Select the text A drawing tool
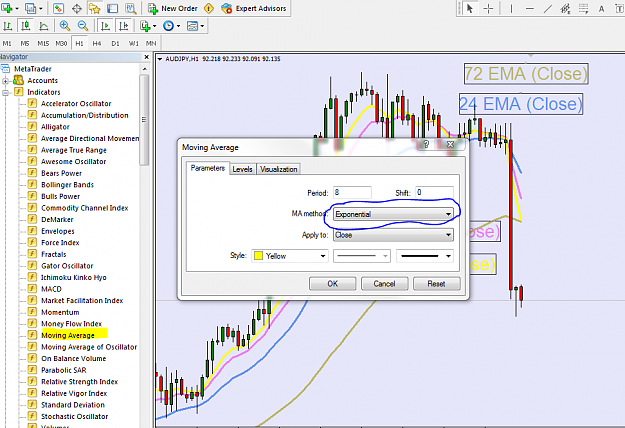625x428 pixels. tap(601, 9)
